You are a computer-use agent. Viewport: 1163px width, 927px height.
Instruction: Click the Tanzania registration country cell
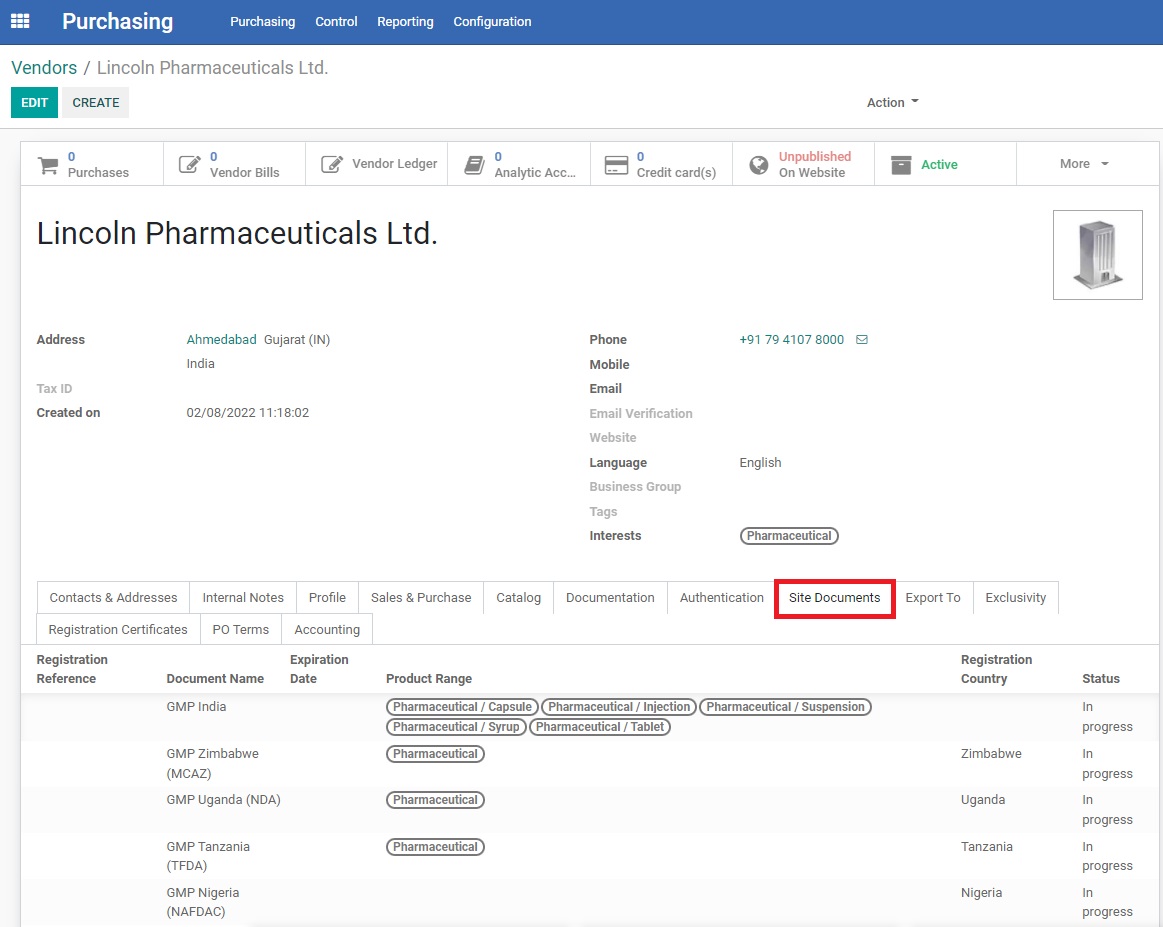(986, 846)
